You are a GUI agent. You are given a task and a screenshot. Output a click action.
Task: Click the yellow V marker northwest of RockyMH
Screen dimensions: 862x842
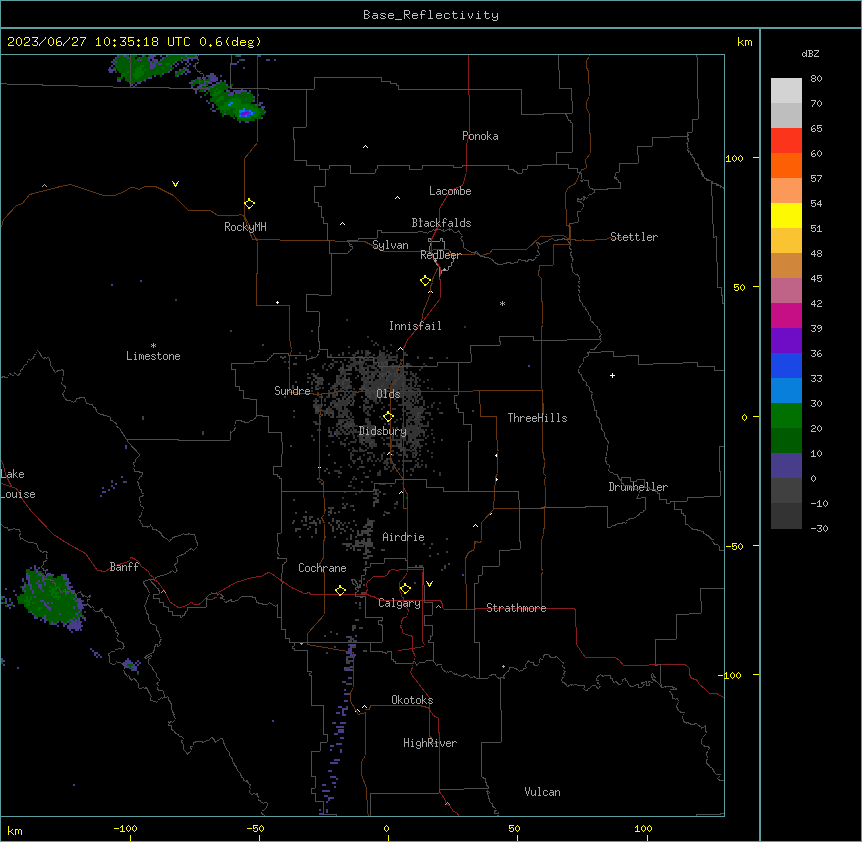175,184
